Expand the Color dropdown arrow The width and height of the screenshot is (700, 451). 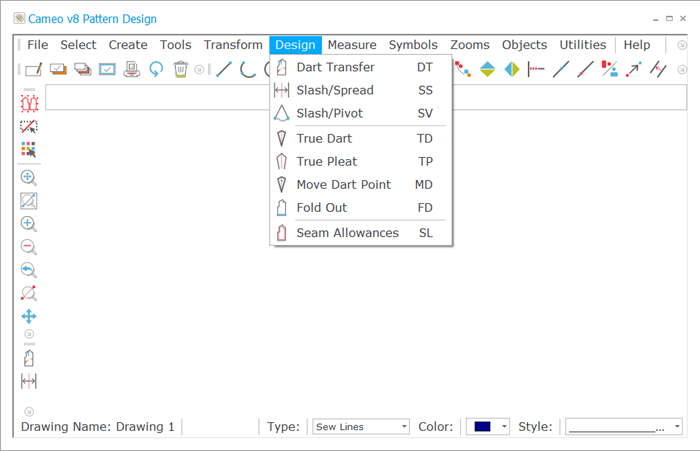(504, 426)
